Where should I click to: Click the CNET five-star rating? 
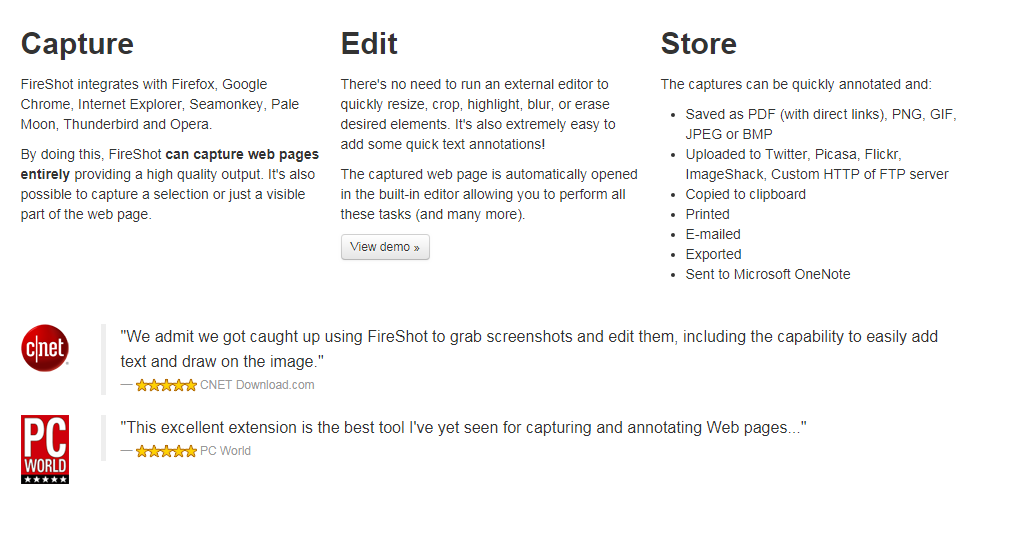click(x=166, y=385)
